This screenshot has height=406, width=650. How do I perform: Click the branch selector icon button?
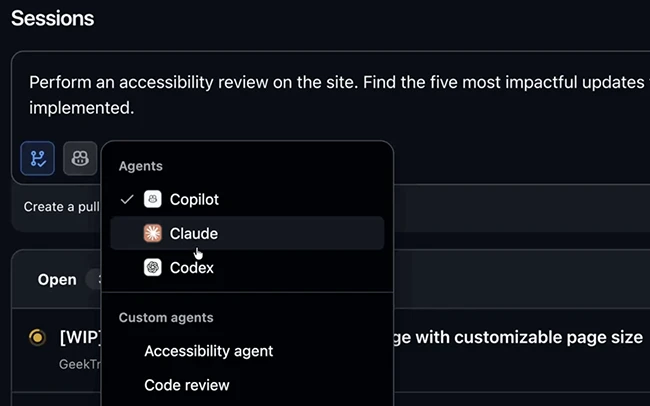(x=38, y=158)
